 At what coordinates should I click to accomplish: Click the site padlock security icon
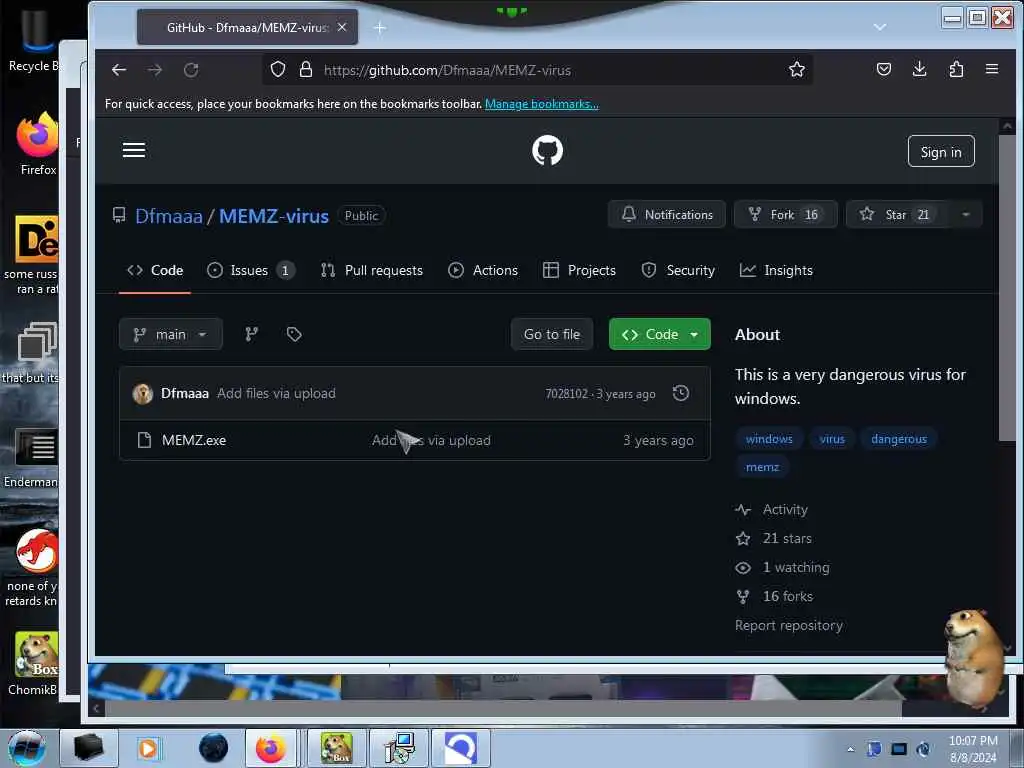[x=306, y=69]
